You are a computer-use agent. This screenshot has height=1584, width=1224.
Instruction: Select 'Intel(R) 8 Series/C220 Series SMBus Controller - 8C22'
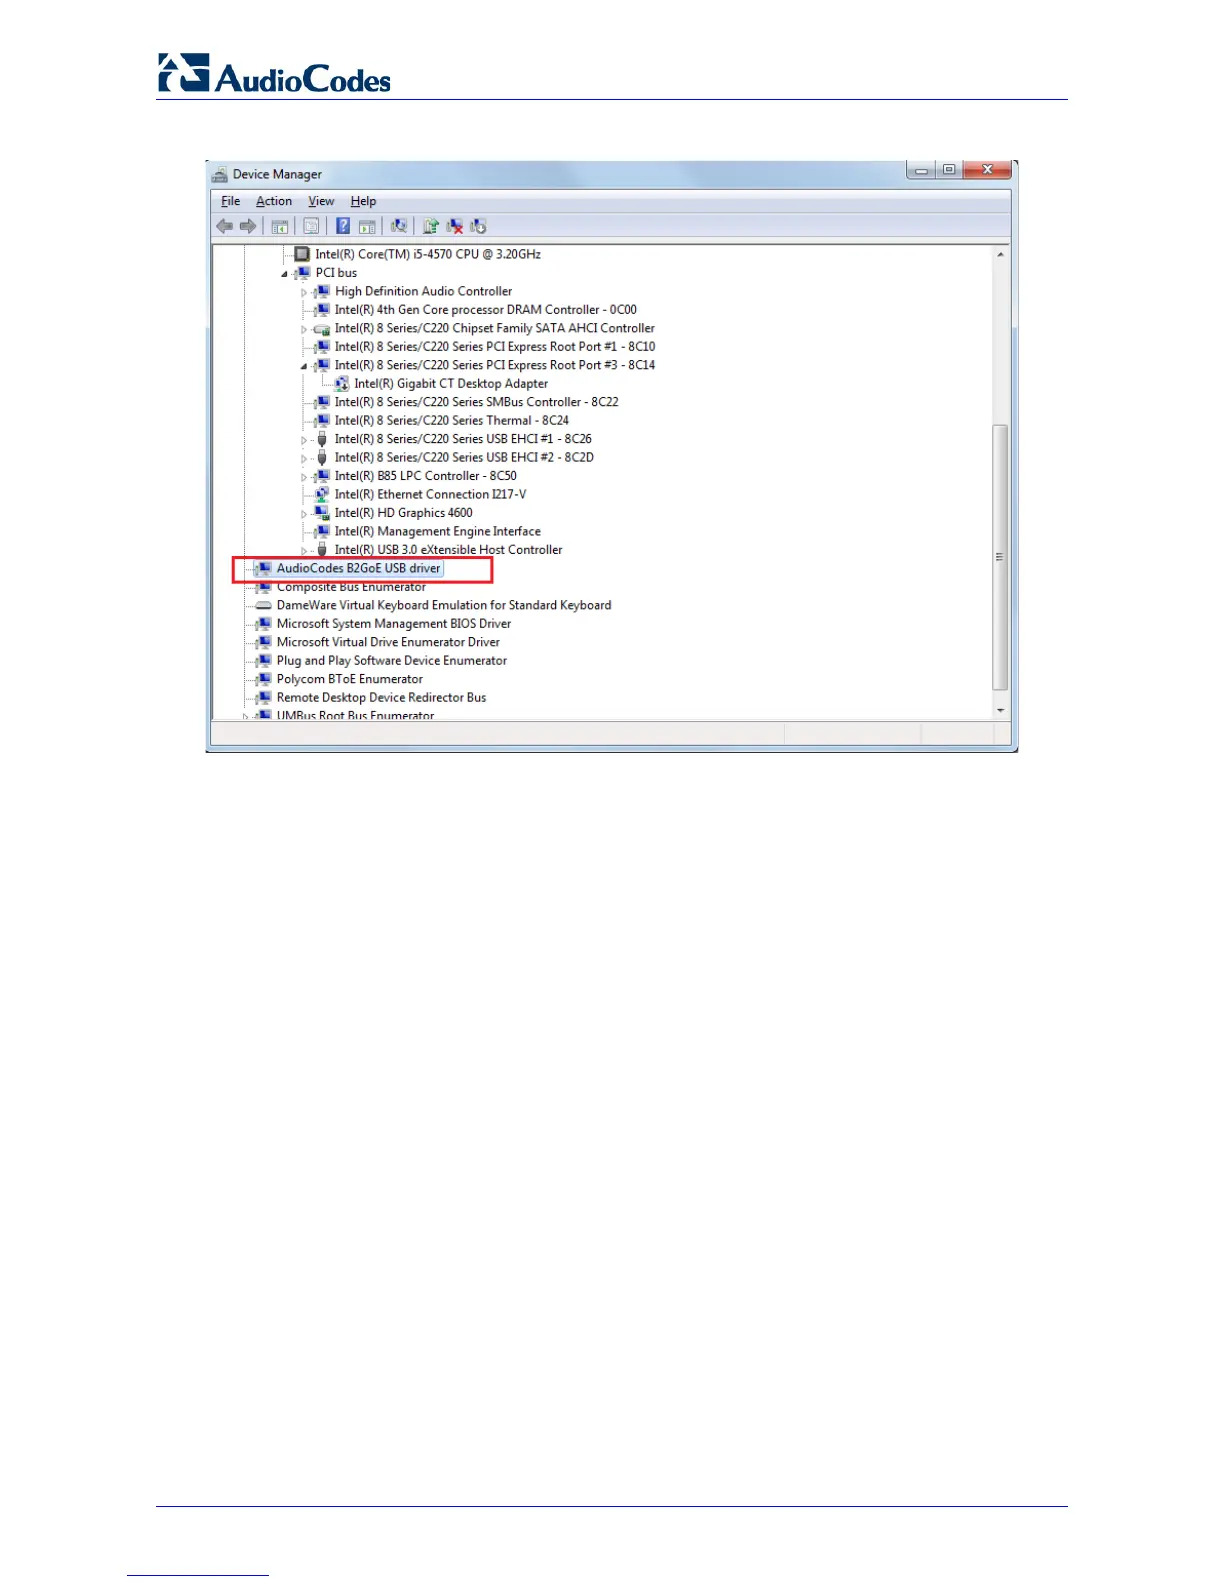click(476, 402)
